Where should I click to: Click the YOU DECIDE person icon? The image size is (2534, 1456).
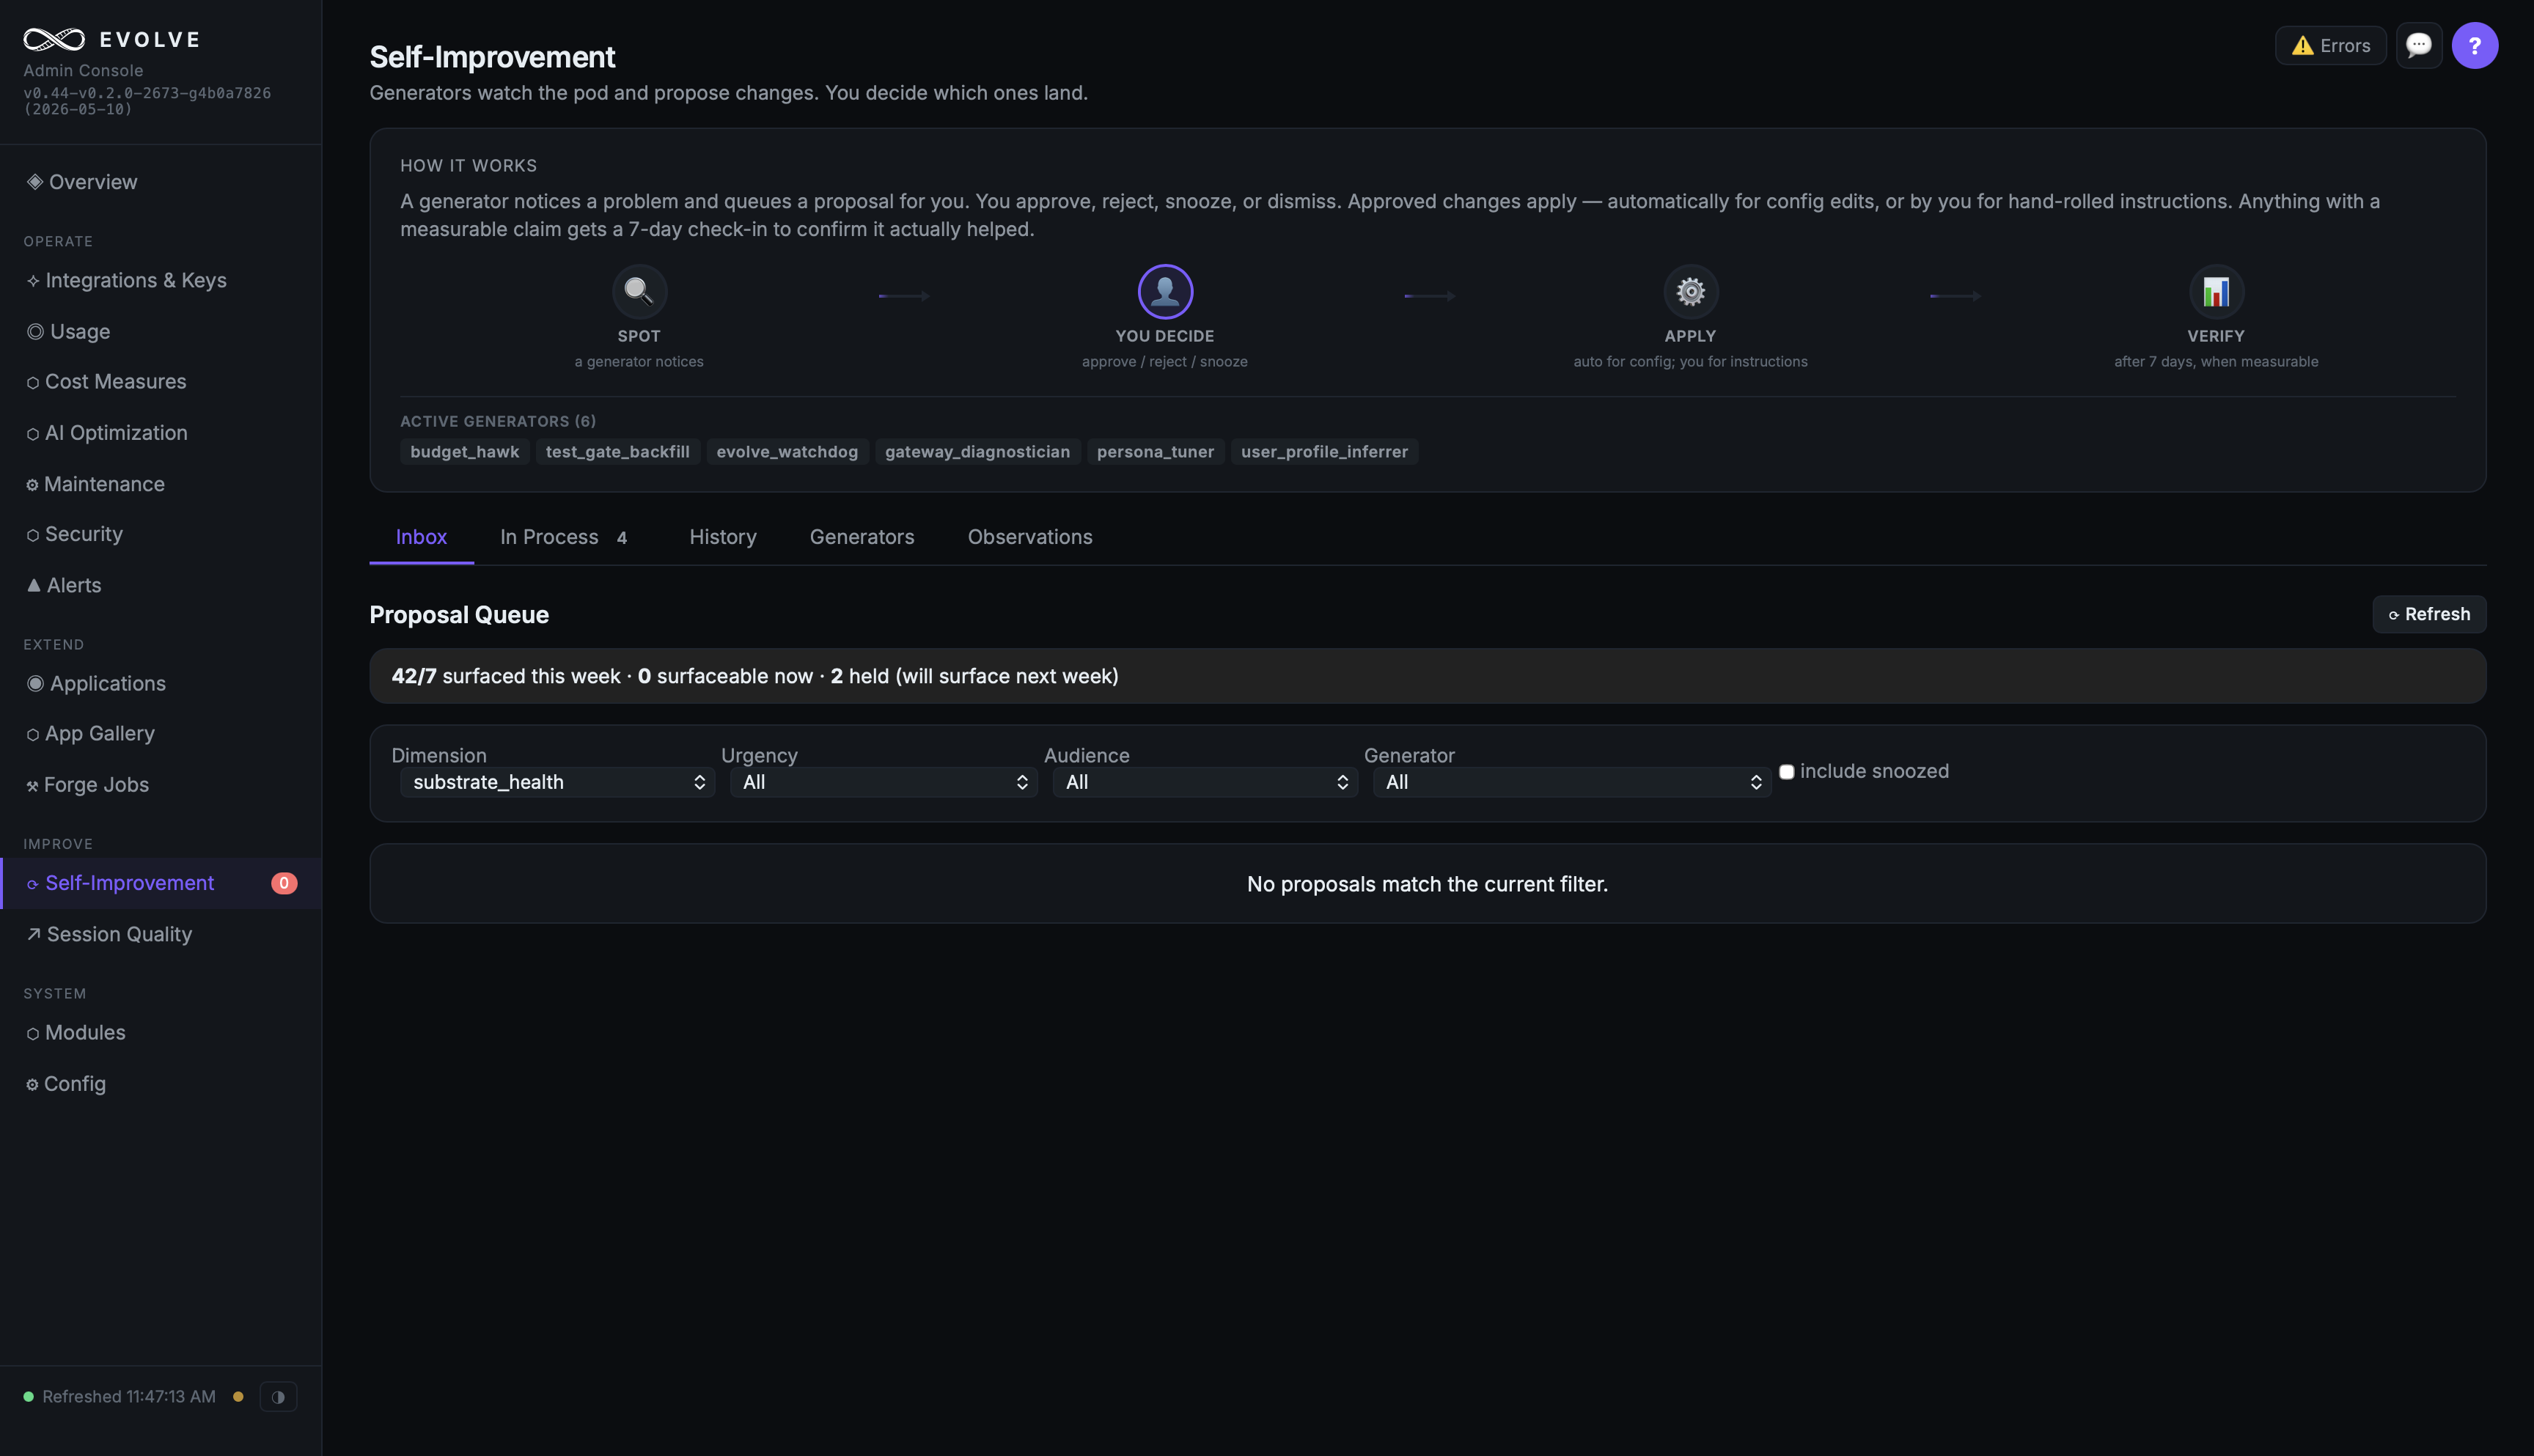pyautogui.click(x=1165, y=291)
